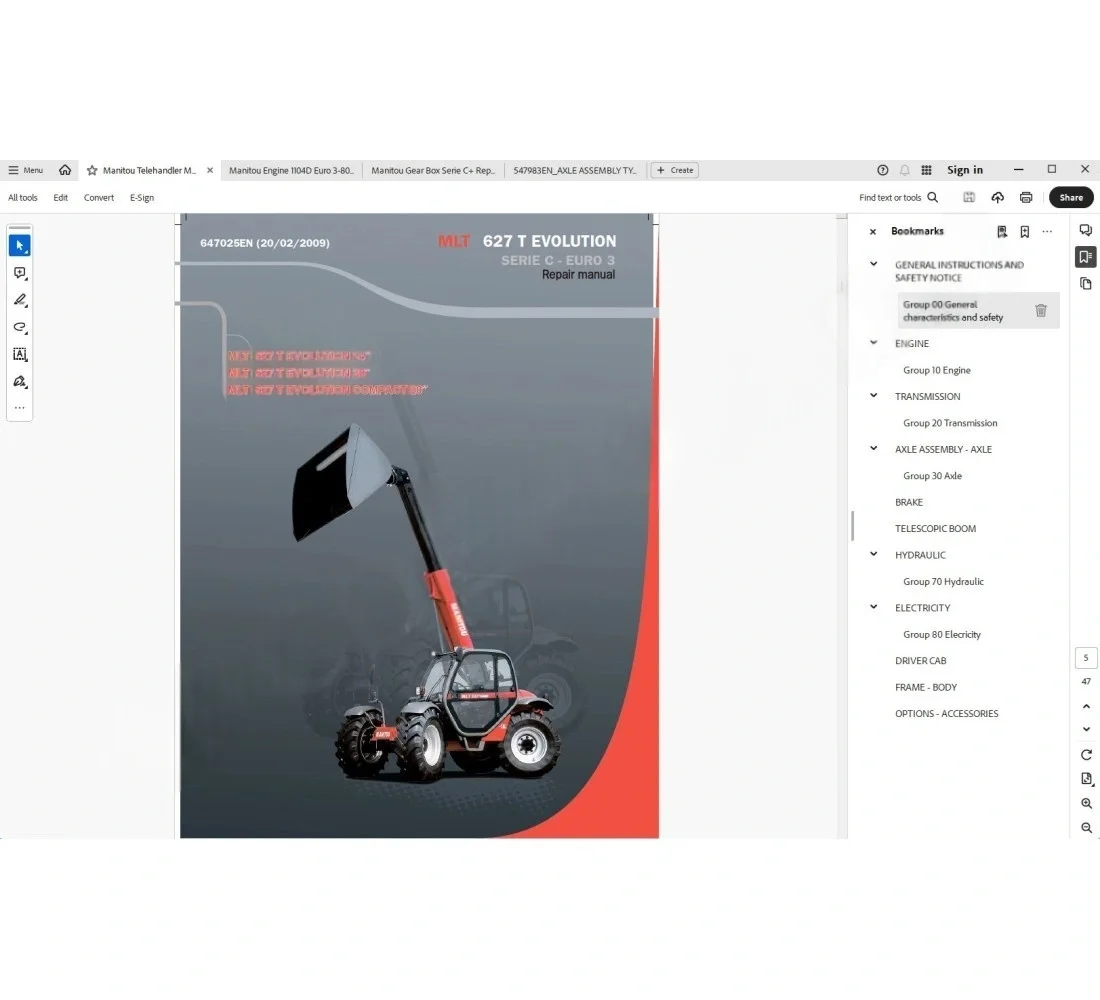Image resolution: width=1100 pixels, height=1000 pixels.
Task: Select the arrow Selection tool
Action: pyautogui.click(x=20, y=244)
